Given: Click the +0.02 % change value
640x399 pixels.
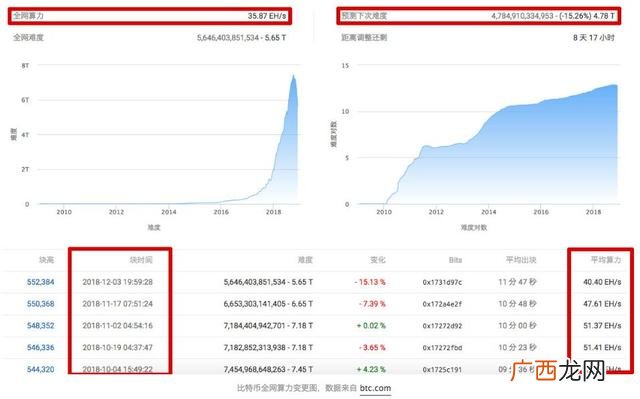Looking at the screenshot, I should coord(371,326).
